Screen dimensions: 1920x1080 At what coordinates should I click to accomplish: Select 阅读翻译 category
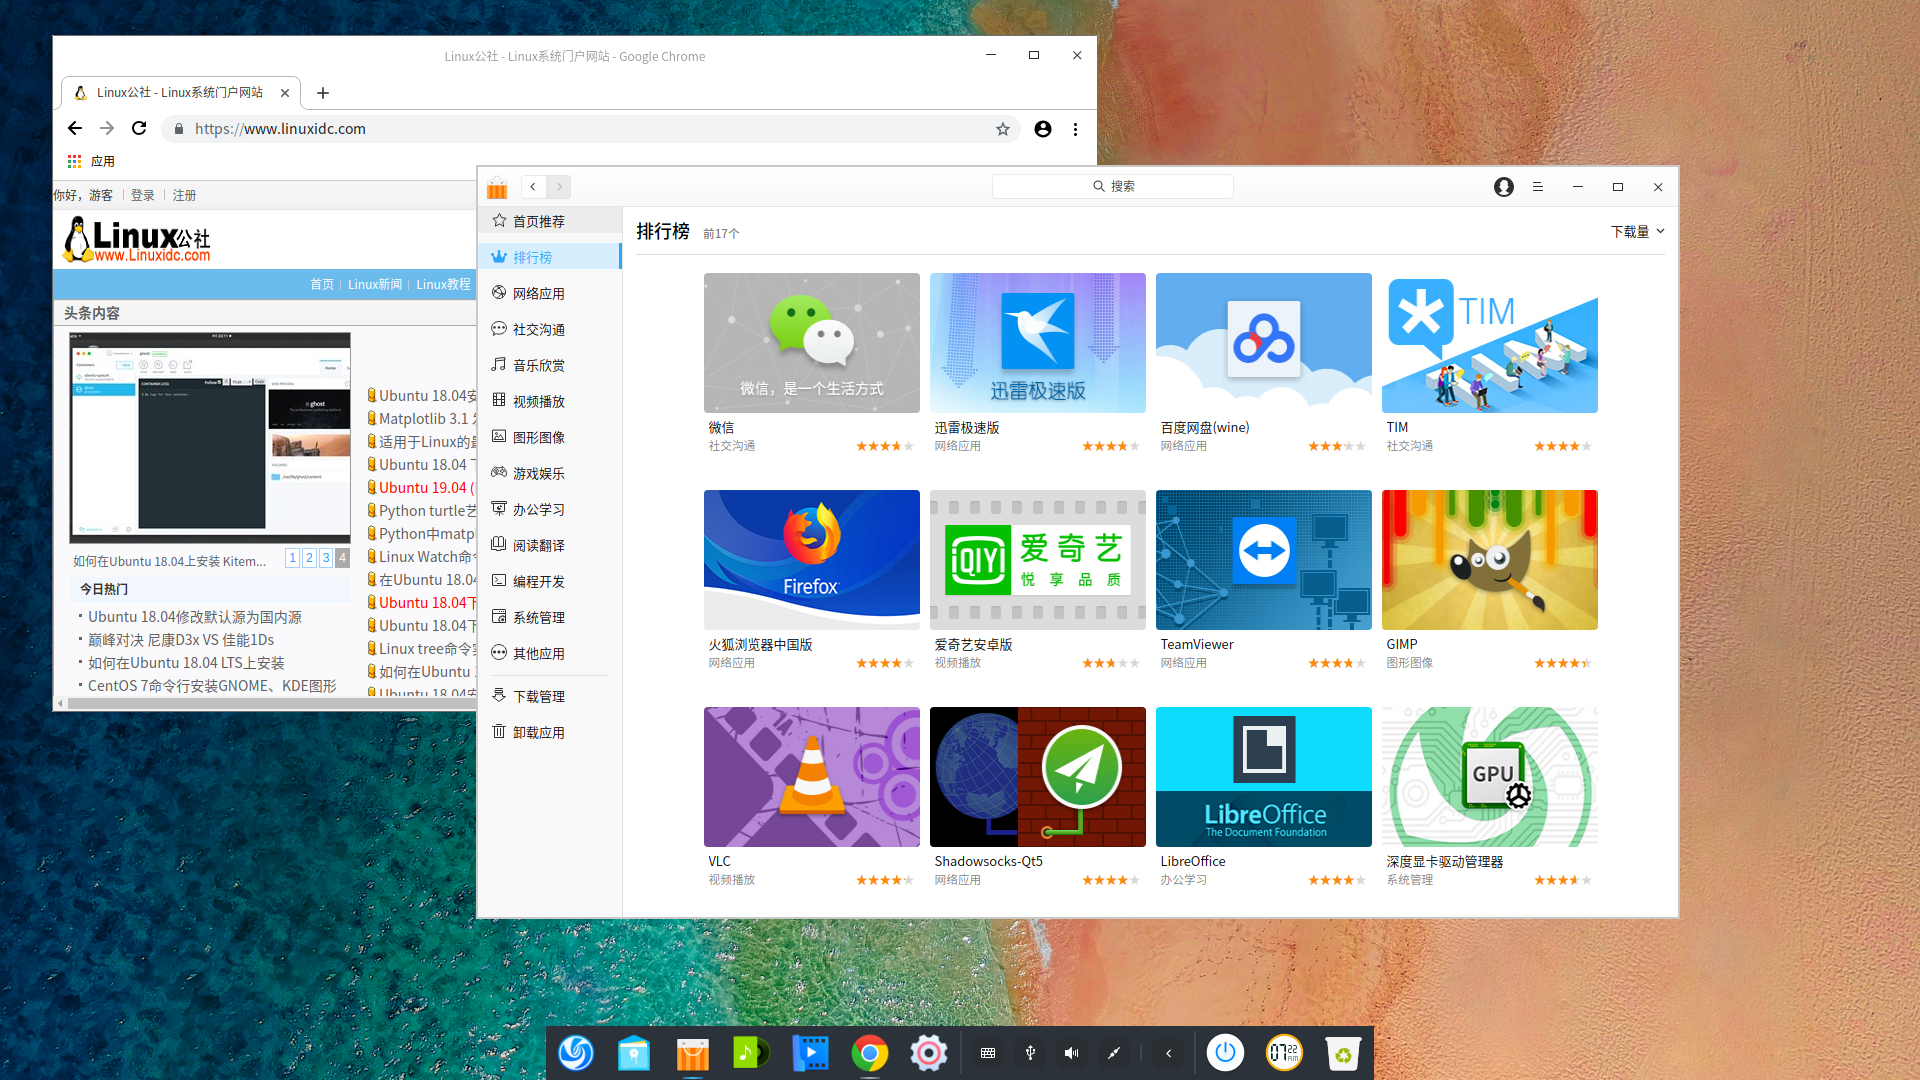549,545
